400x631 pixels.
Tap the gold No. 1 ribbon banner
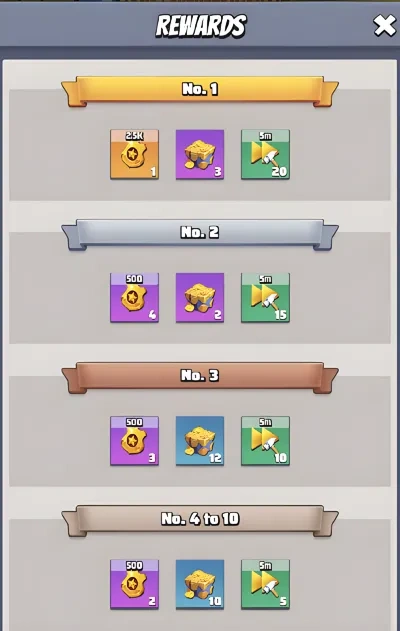[200, 91]
